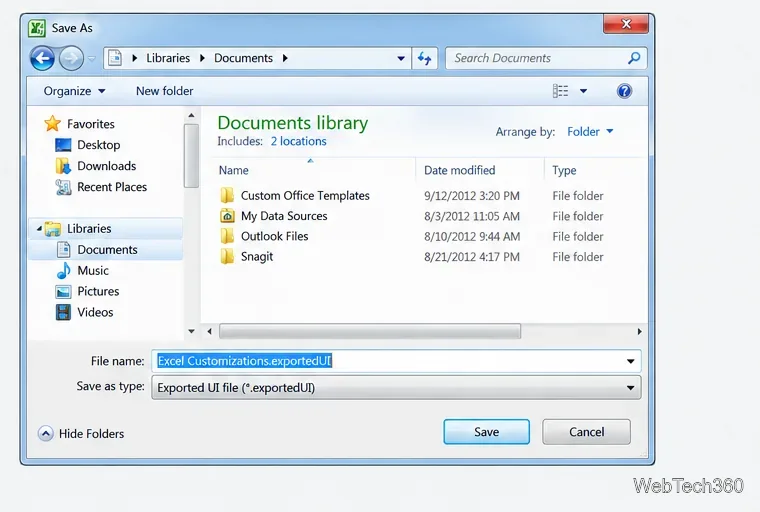Click the Back navigation arrow

42,59
